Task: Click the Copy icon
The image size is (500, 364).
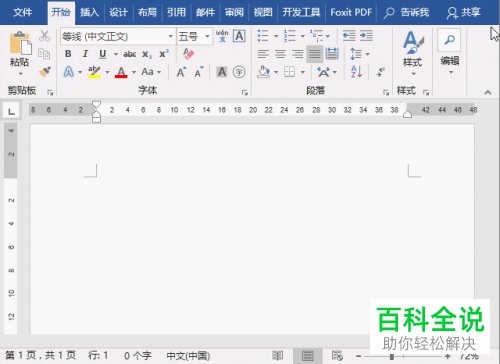Action: coord(44,53)
